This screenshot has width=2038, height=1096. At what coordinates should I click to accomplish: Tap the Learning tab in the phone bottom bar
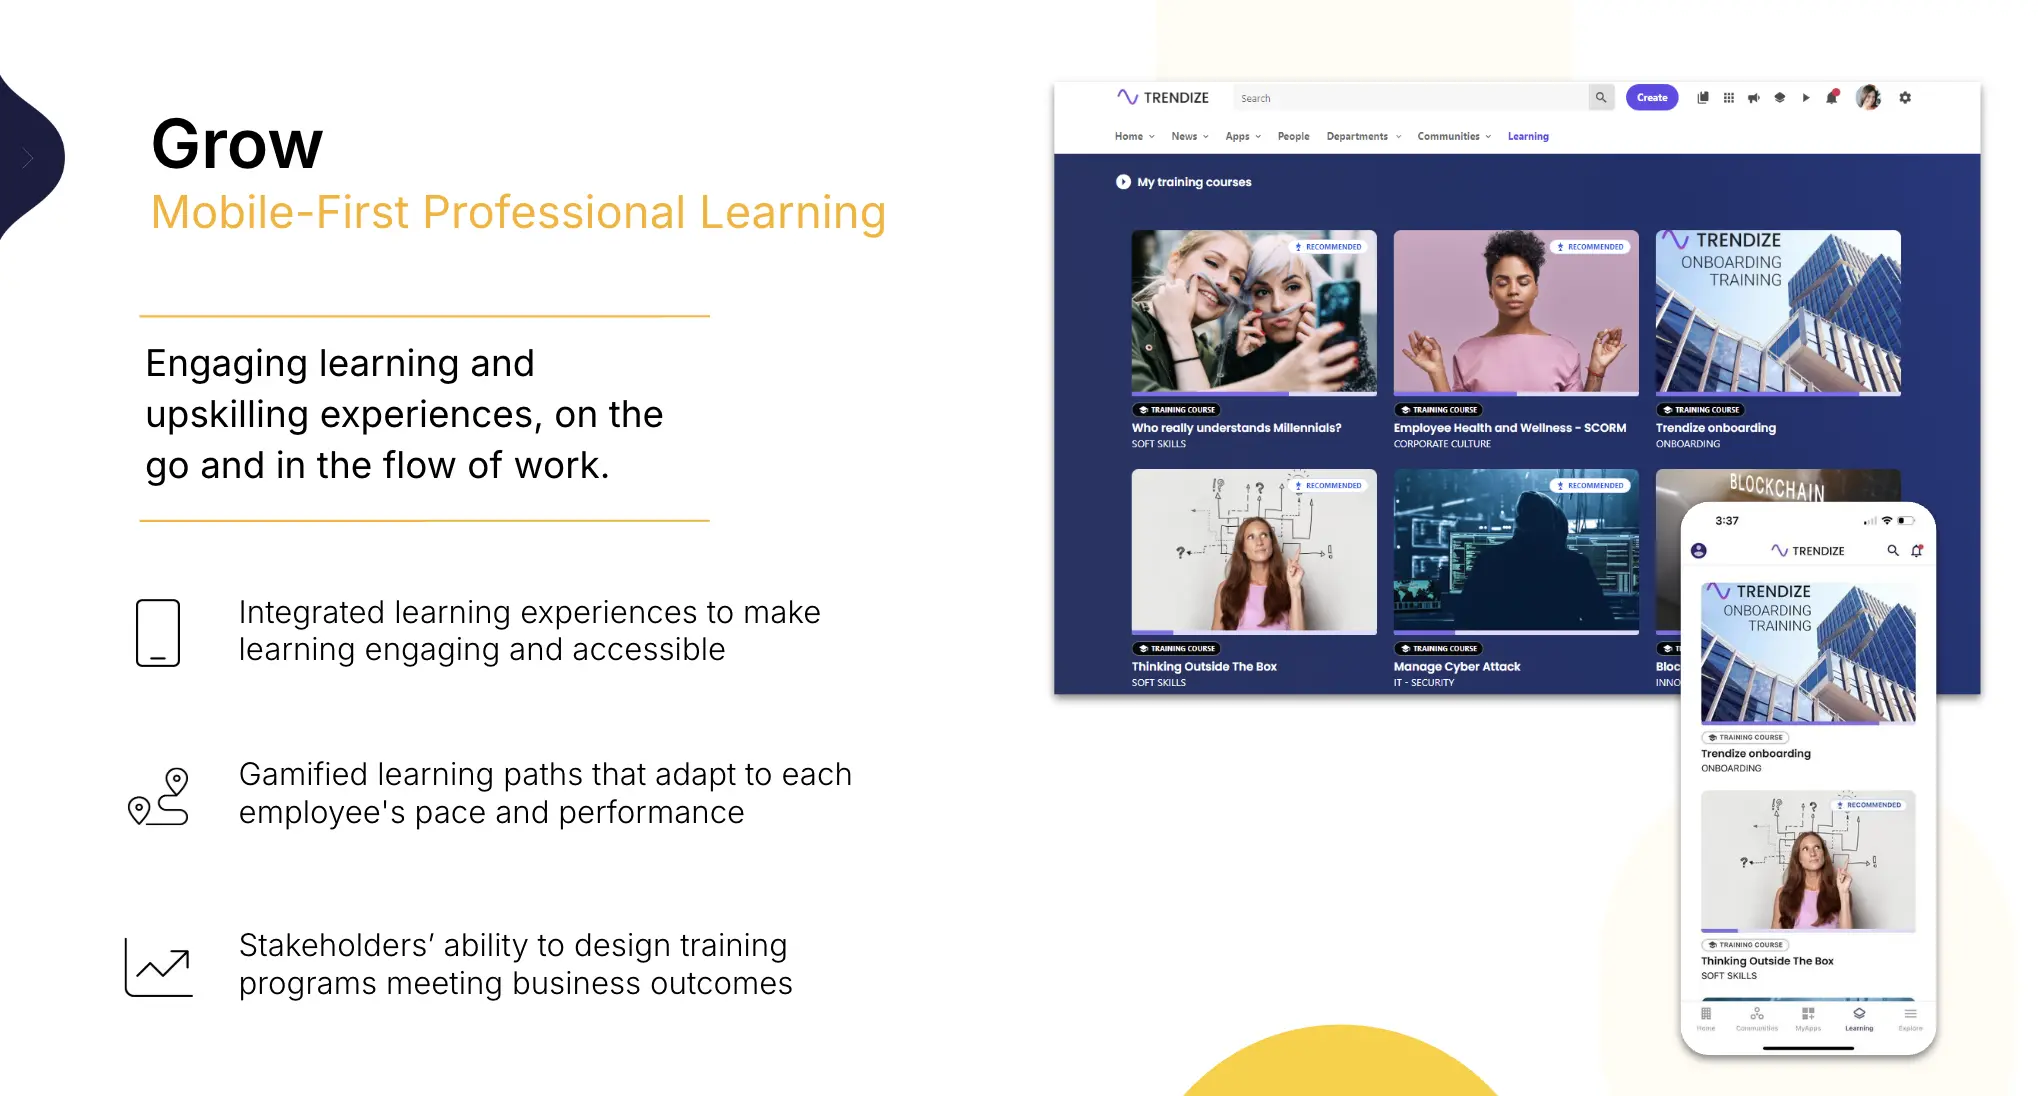(x=1859, y=1019)
